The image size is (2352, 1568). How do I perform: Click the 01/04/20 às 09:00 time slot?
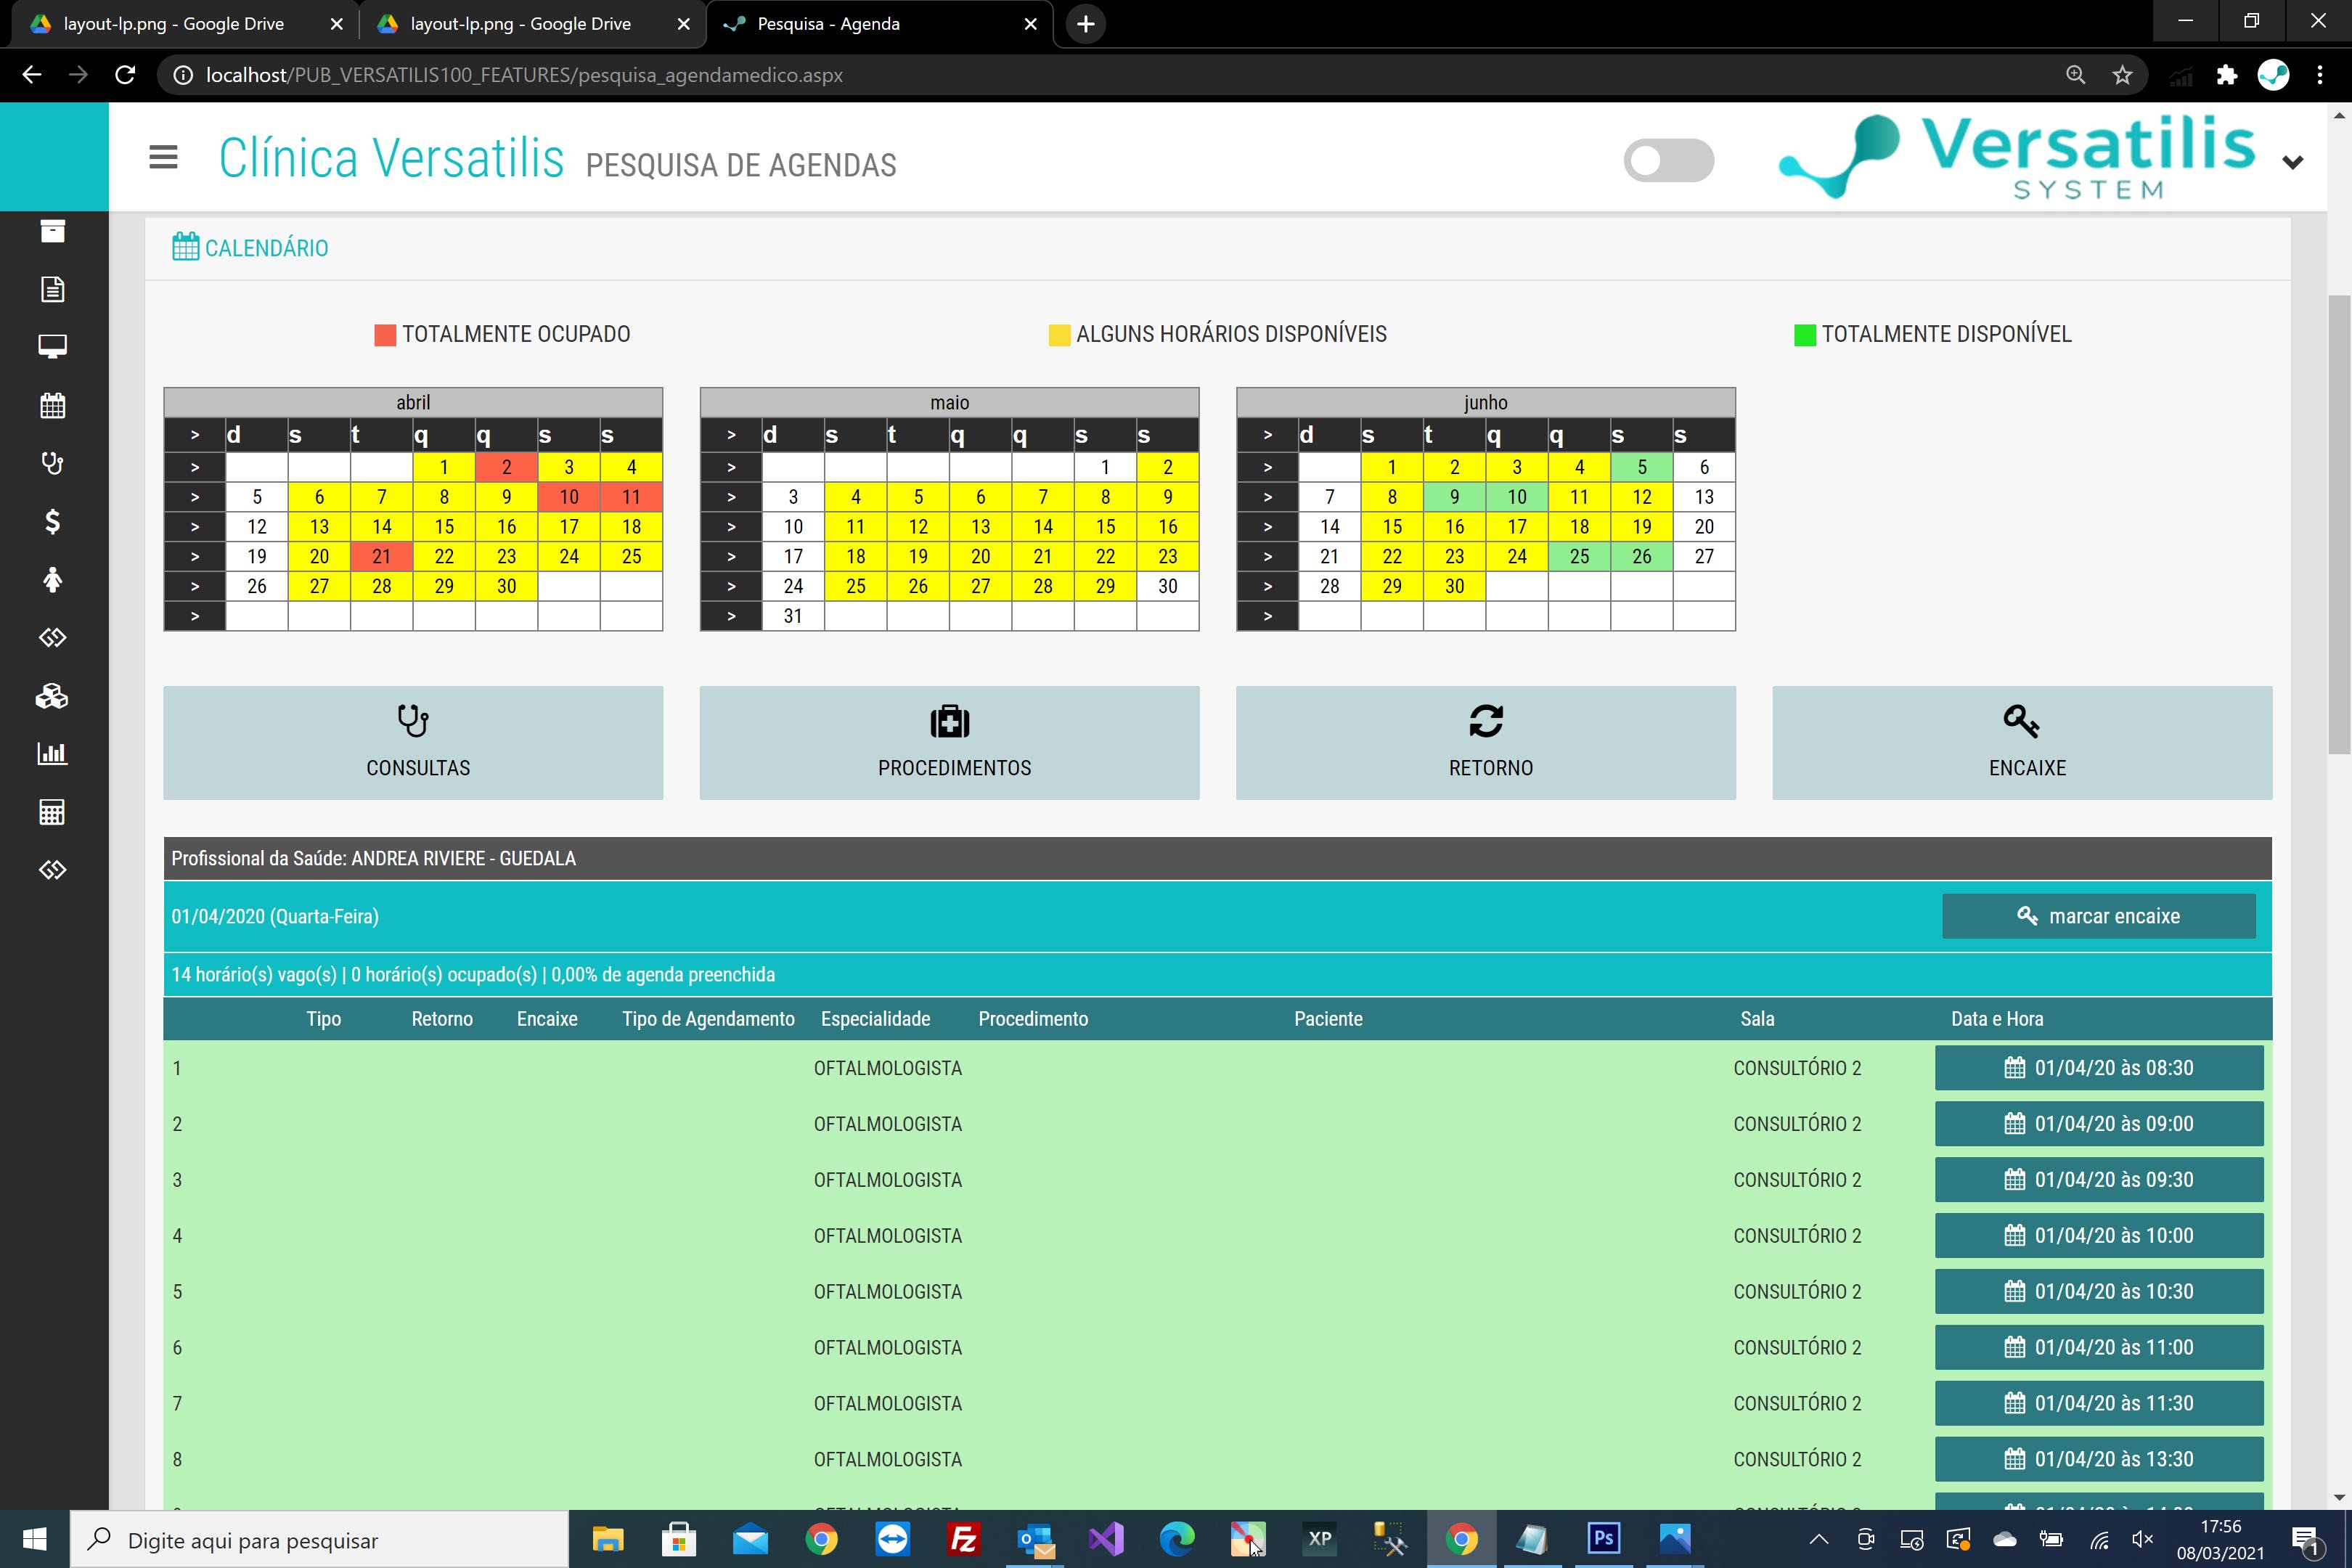click(2098, 1124)
